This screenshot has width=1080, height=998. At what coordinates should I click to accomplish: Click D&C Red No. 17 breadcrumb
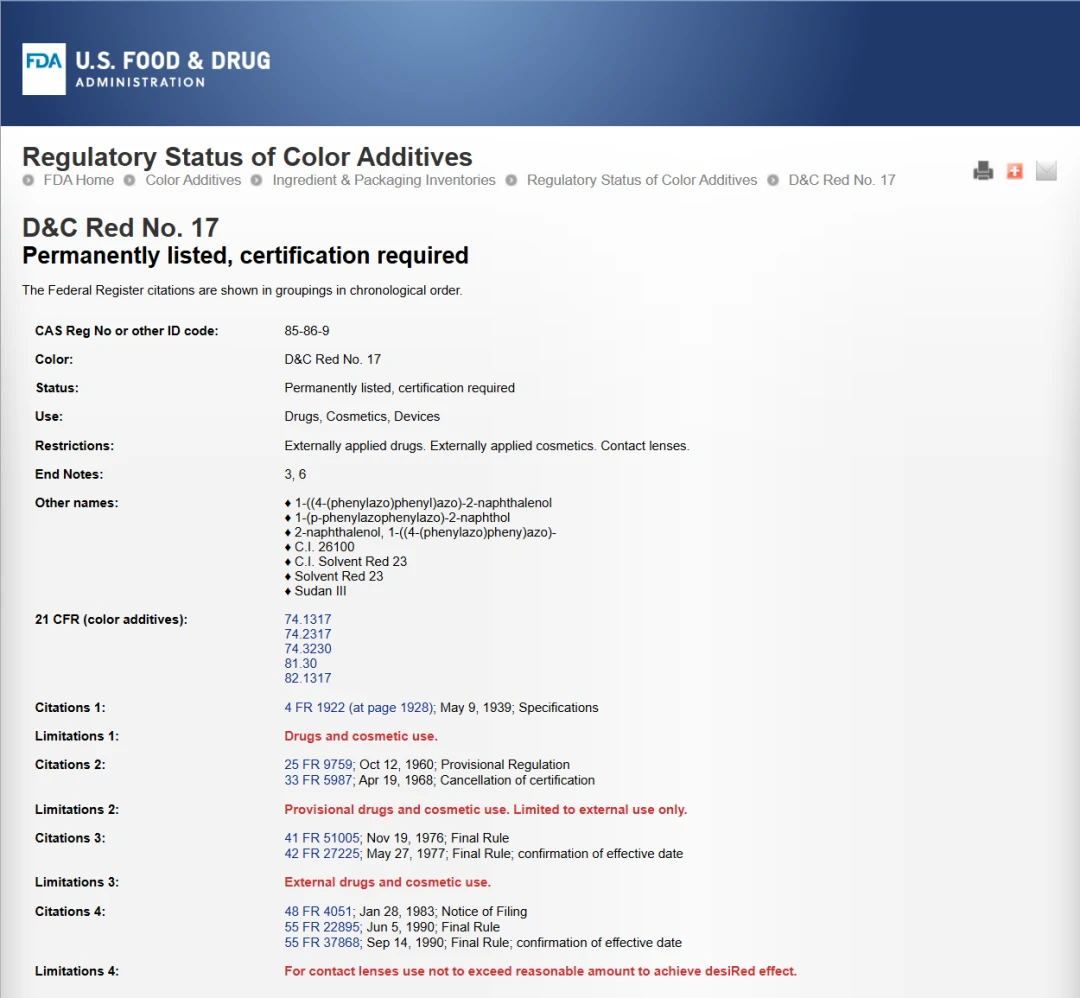(x=842, y=180)
